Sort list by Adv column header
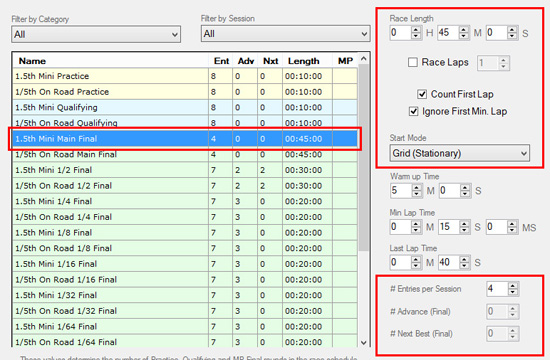550x360 pixels. point(245,61)
